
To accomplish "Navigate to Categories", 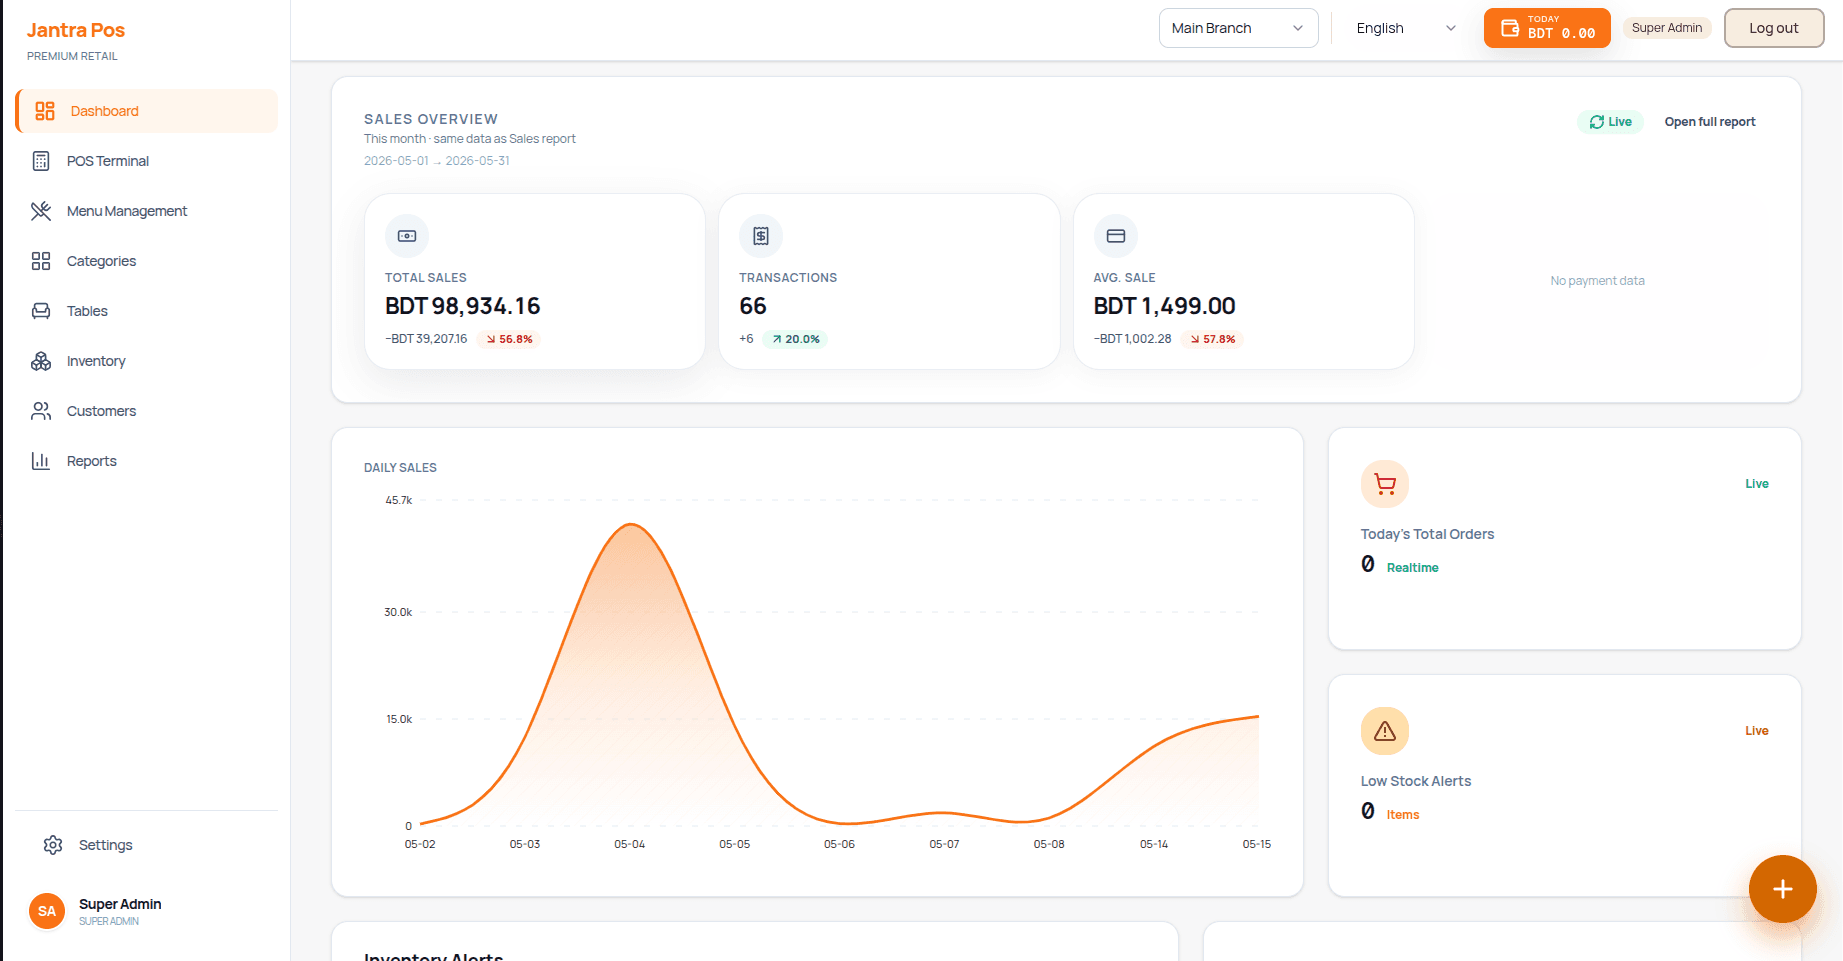I will [147, 261].
